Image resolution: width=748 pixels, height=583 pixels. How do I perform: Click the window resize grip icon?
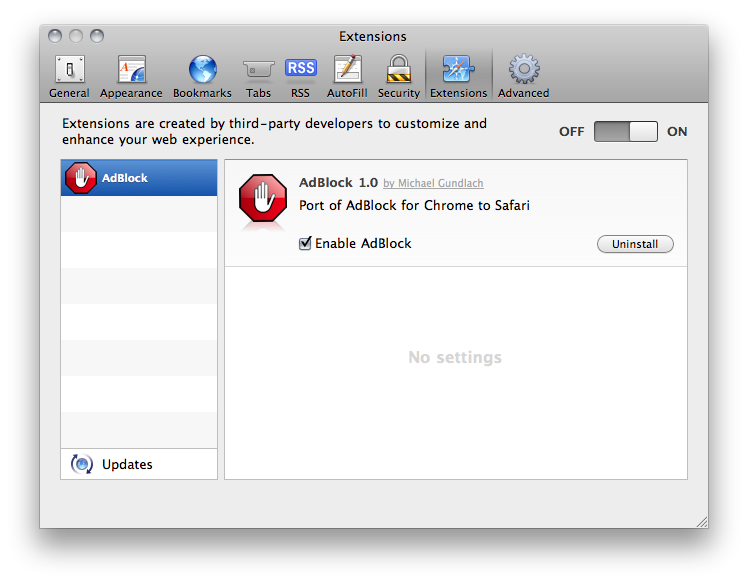702,521
